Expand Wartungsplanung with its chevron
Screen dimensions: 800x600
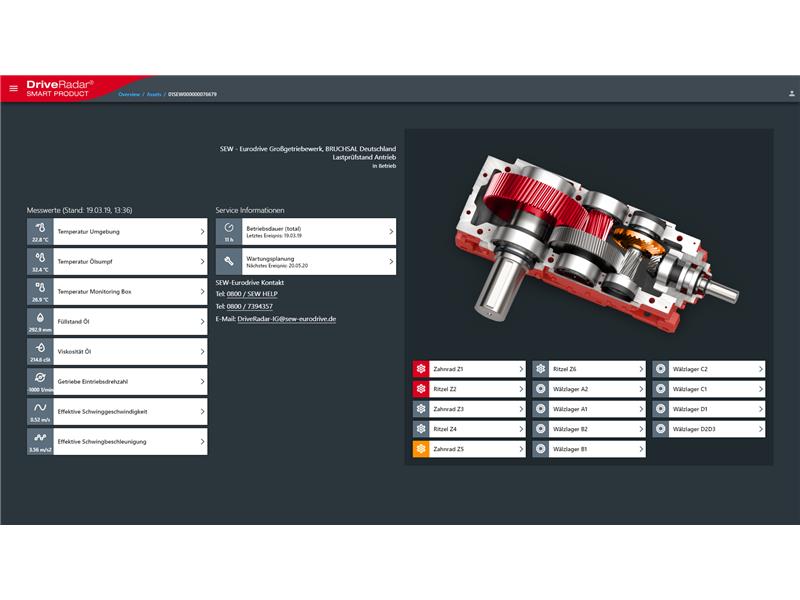(391, 262)
